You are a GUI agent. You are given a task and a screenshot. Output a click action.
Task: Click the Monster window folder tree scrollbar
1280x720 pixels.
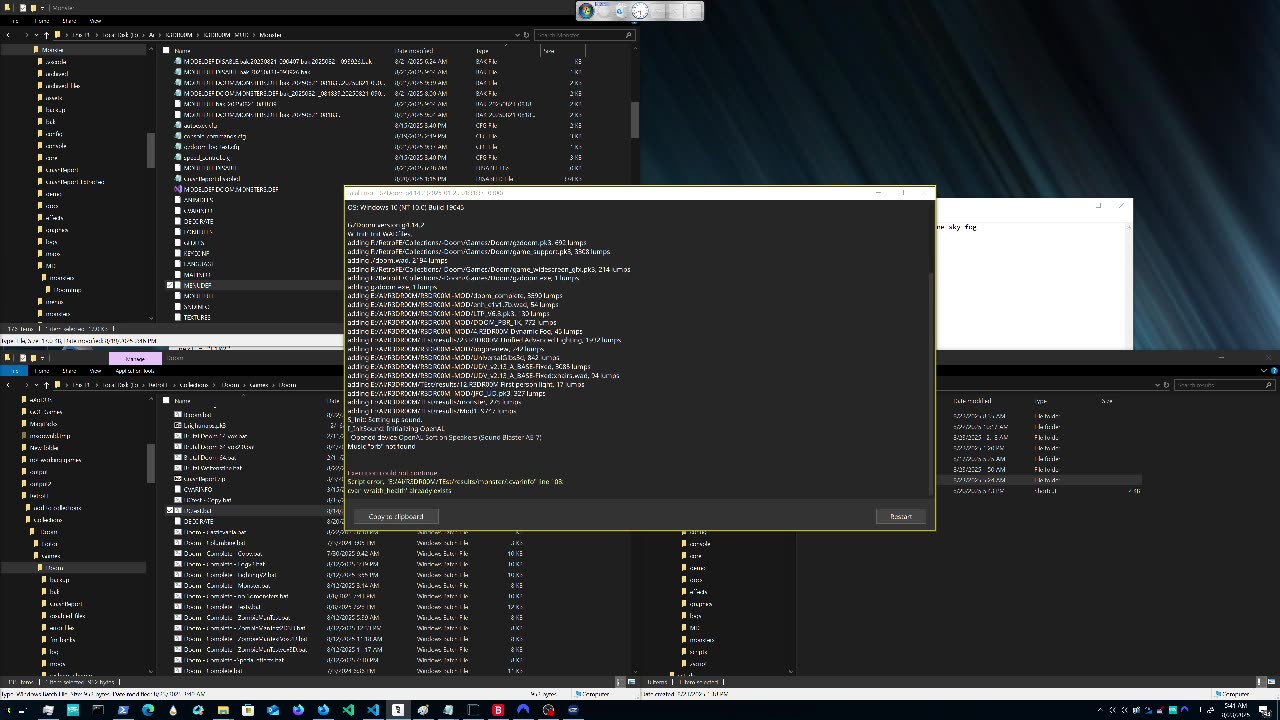[x=152, y=150]
